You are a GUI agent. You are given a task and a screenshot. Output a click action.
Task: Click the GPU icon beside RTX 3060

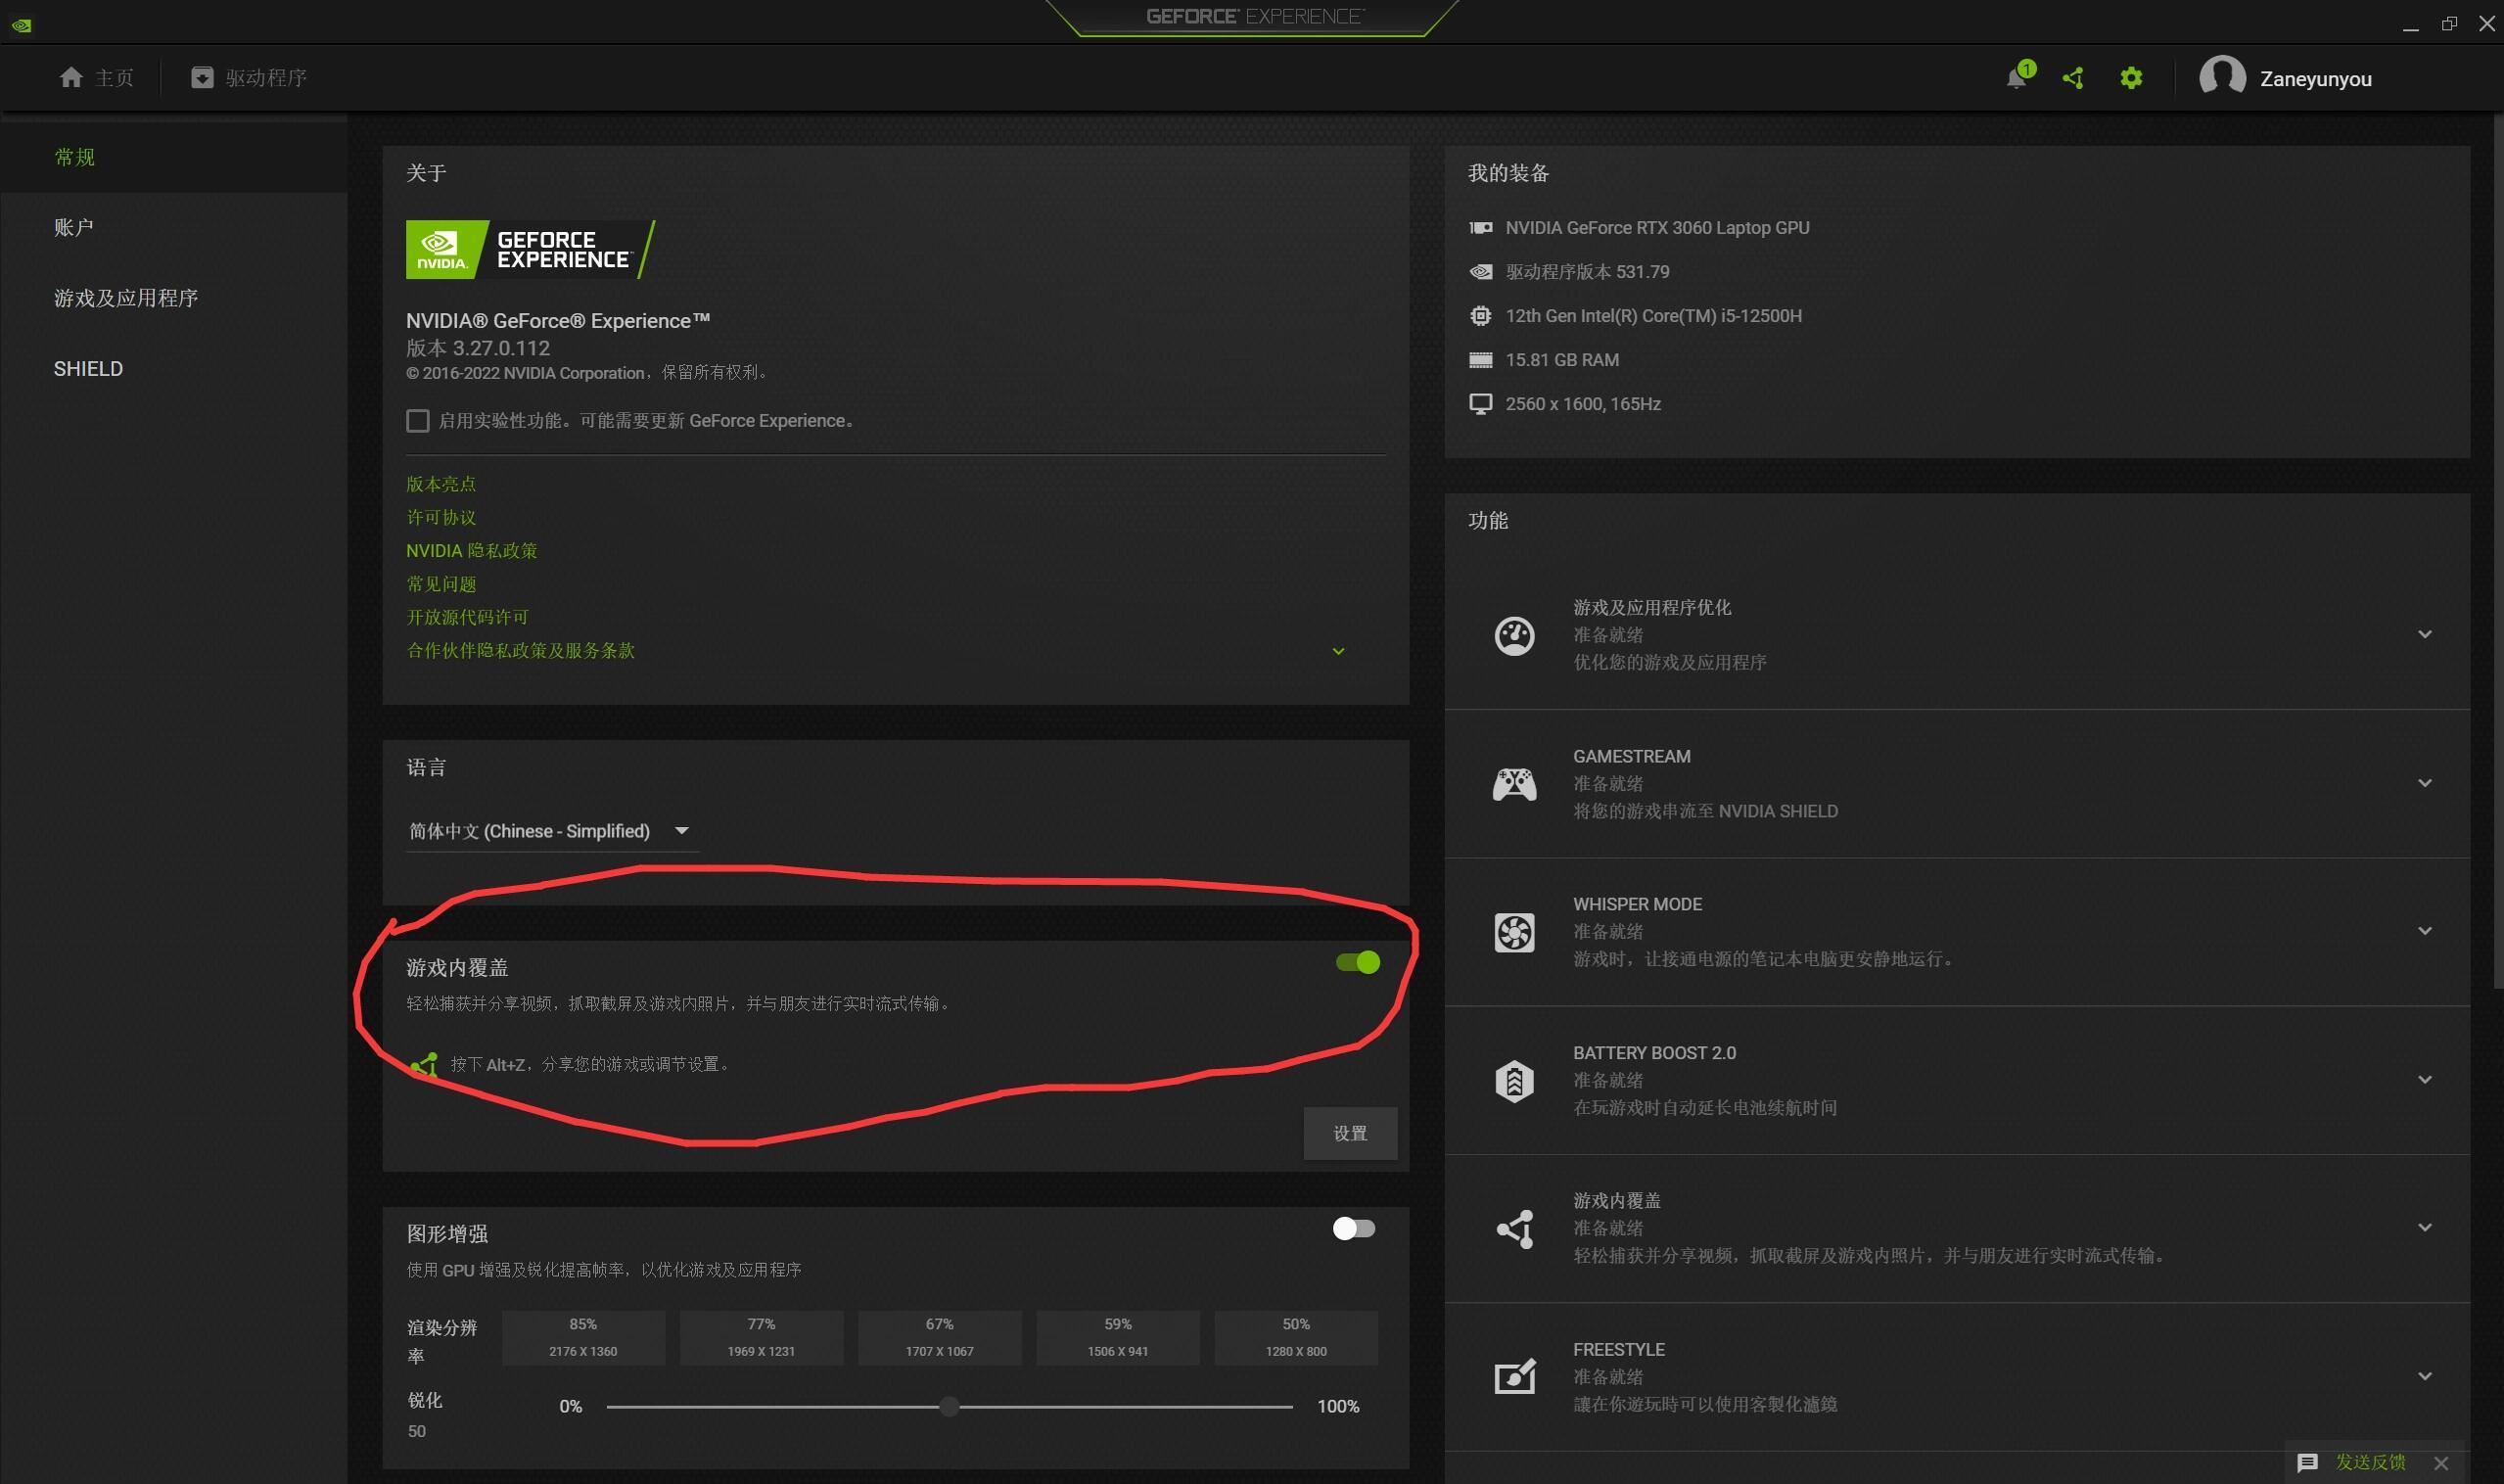click(1480, 228)
